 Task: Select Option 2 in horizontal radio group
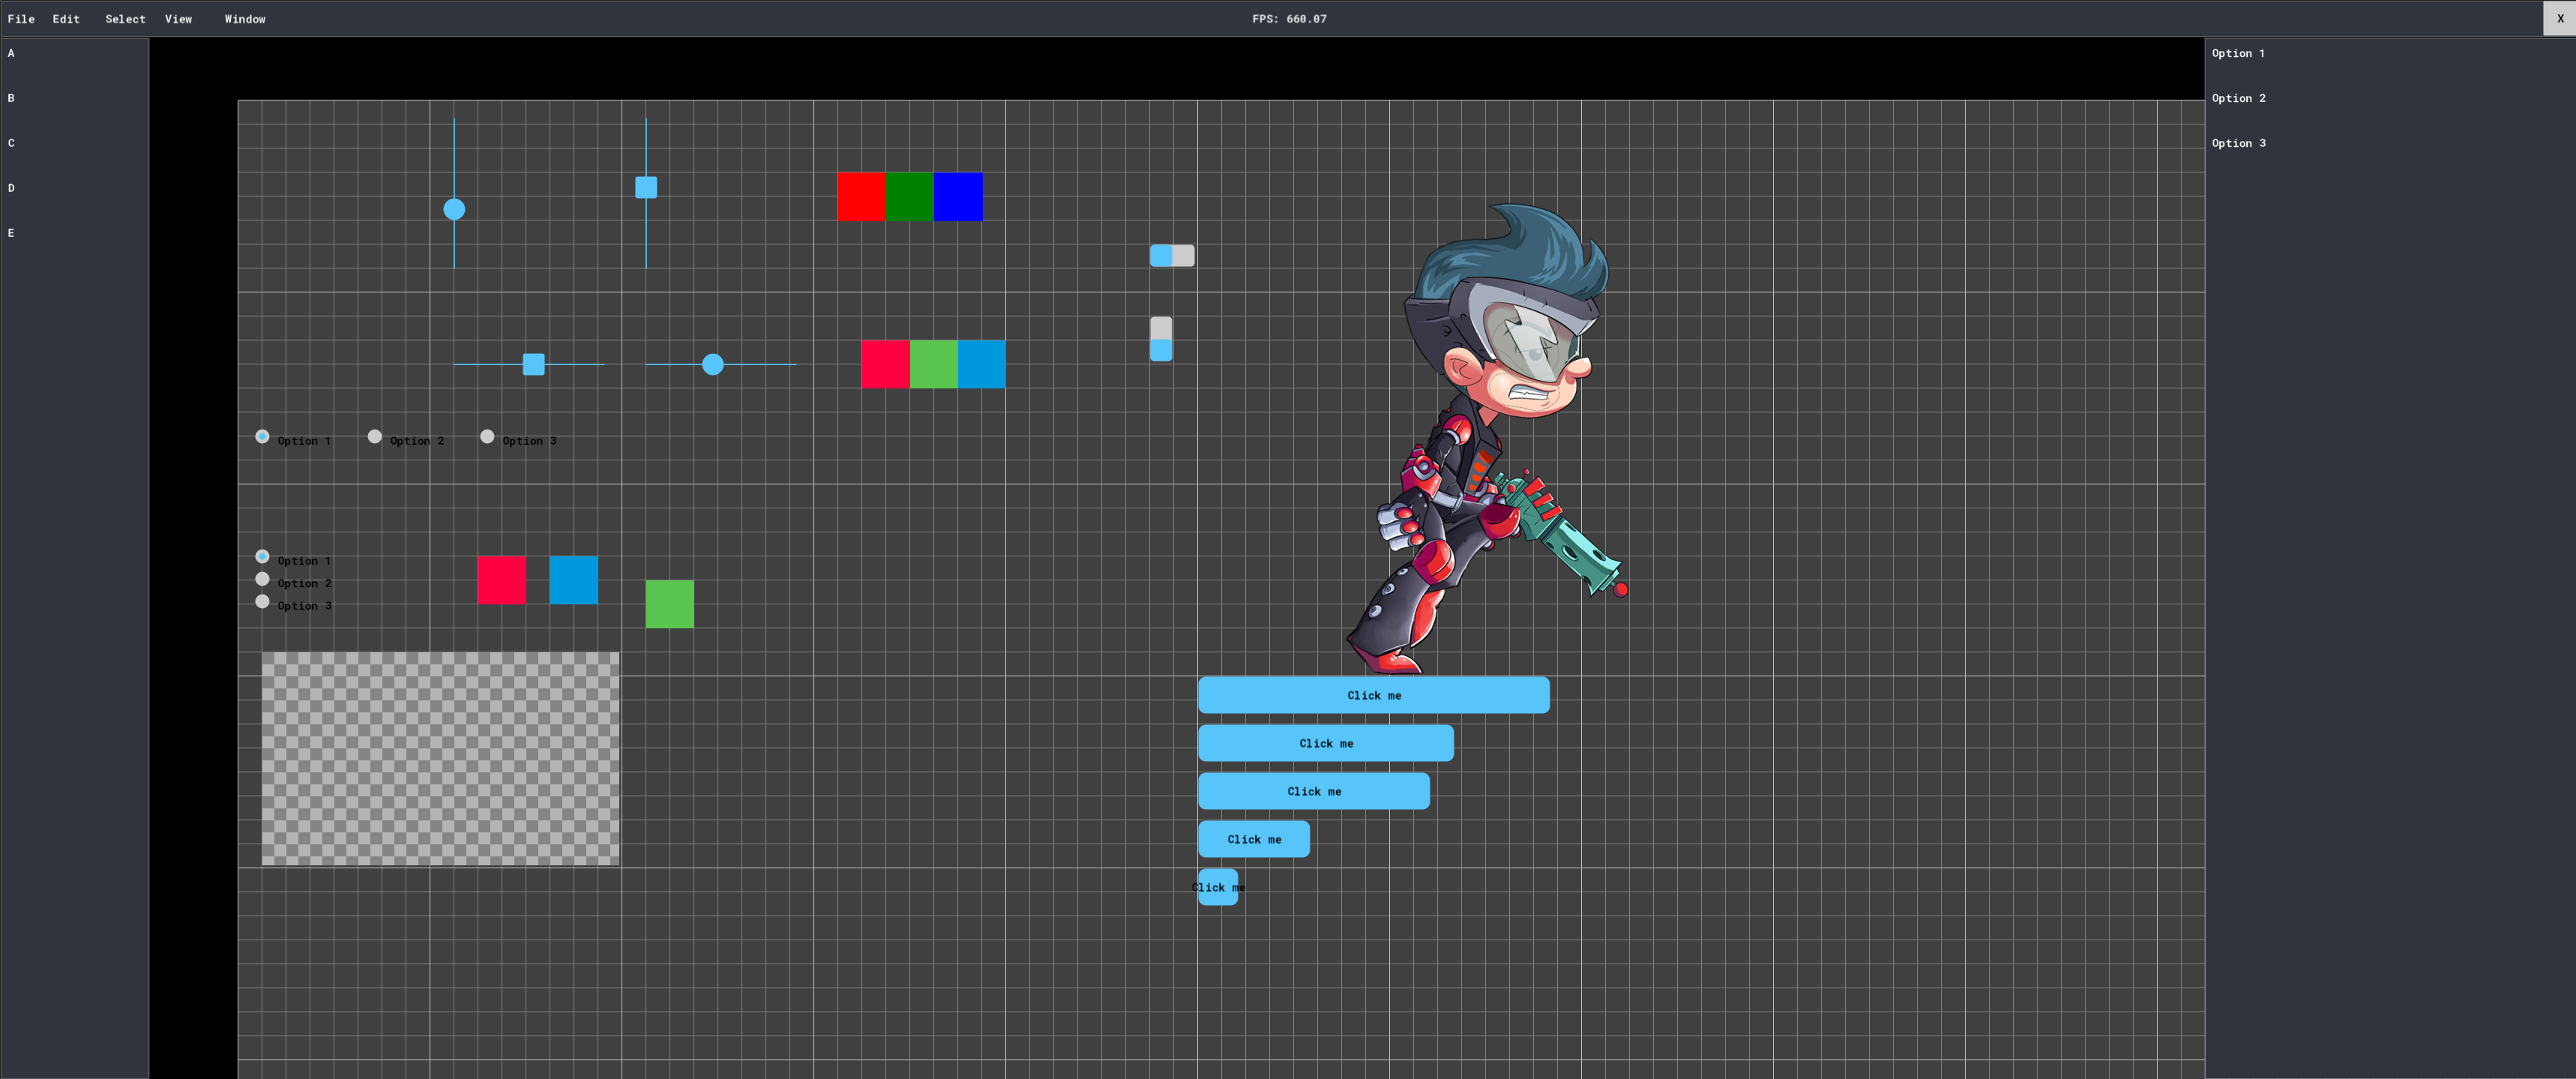tap(375, 437)
